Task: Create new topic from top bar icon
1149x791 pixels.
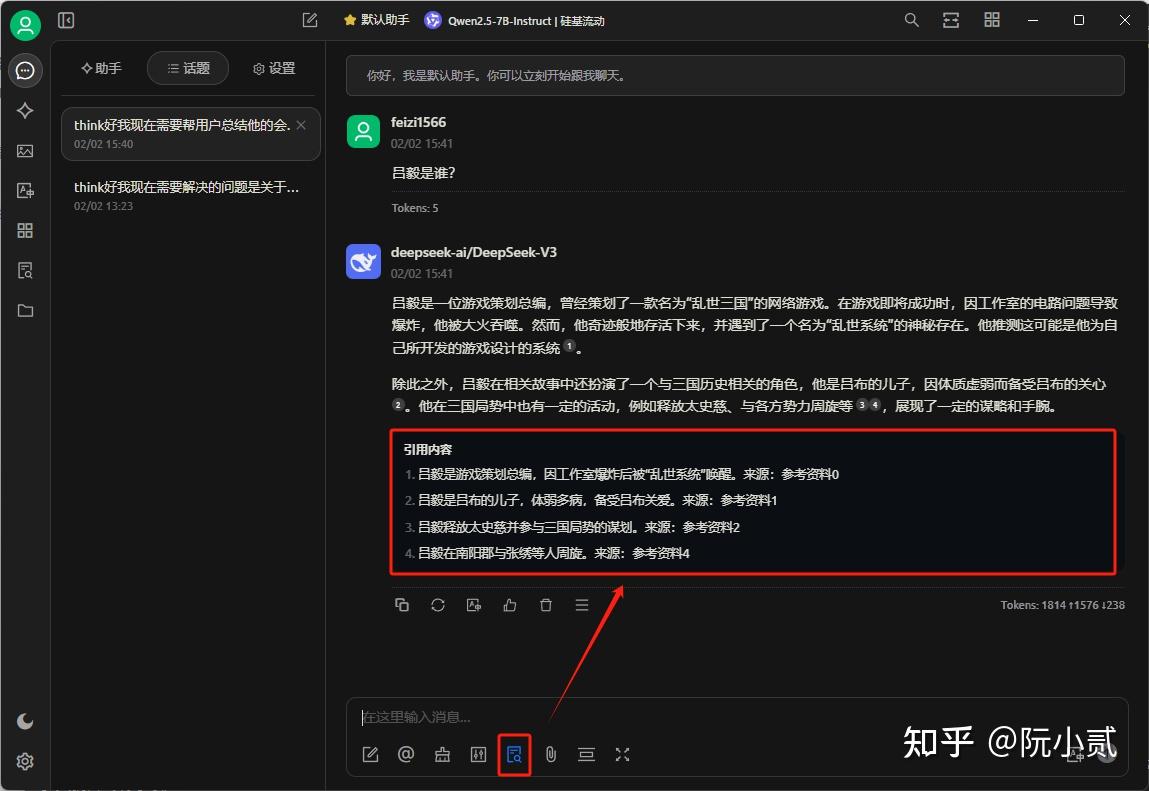Action: click(310, 21)
